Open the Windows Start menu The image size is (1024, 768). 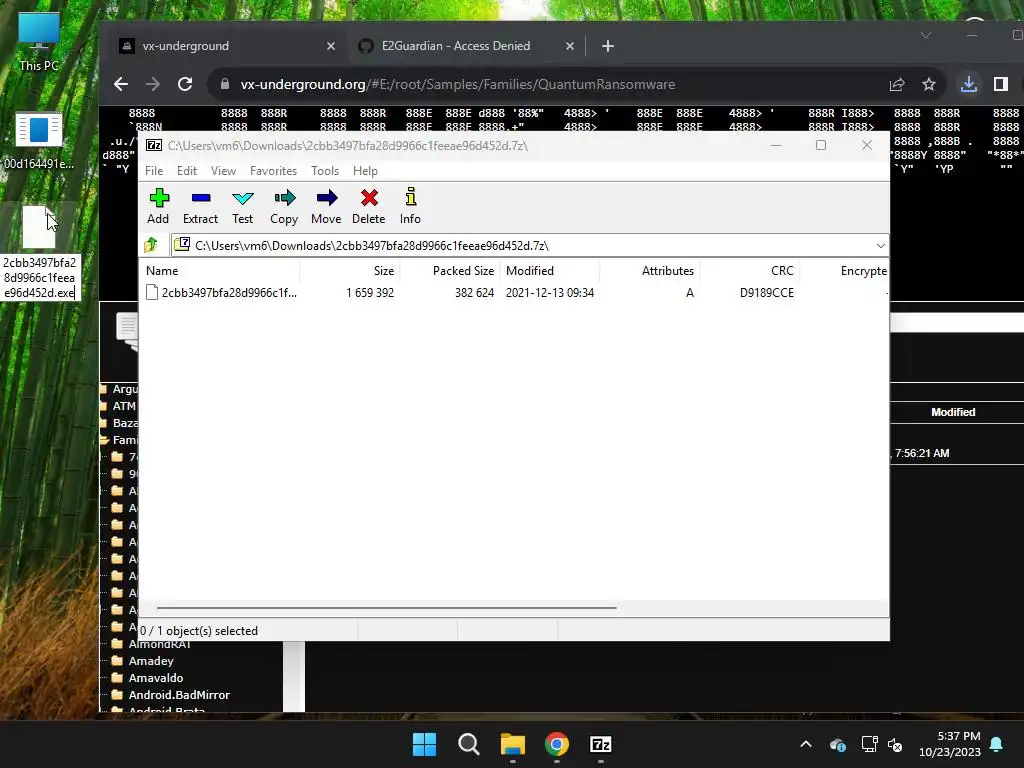(x=424, y=744)
